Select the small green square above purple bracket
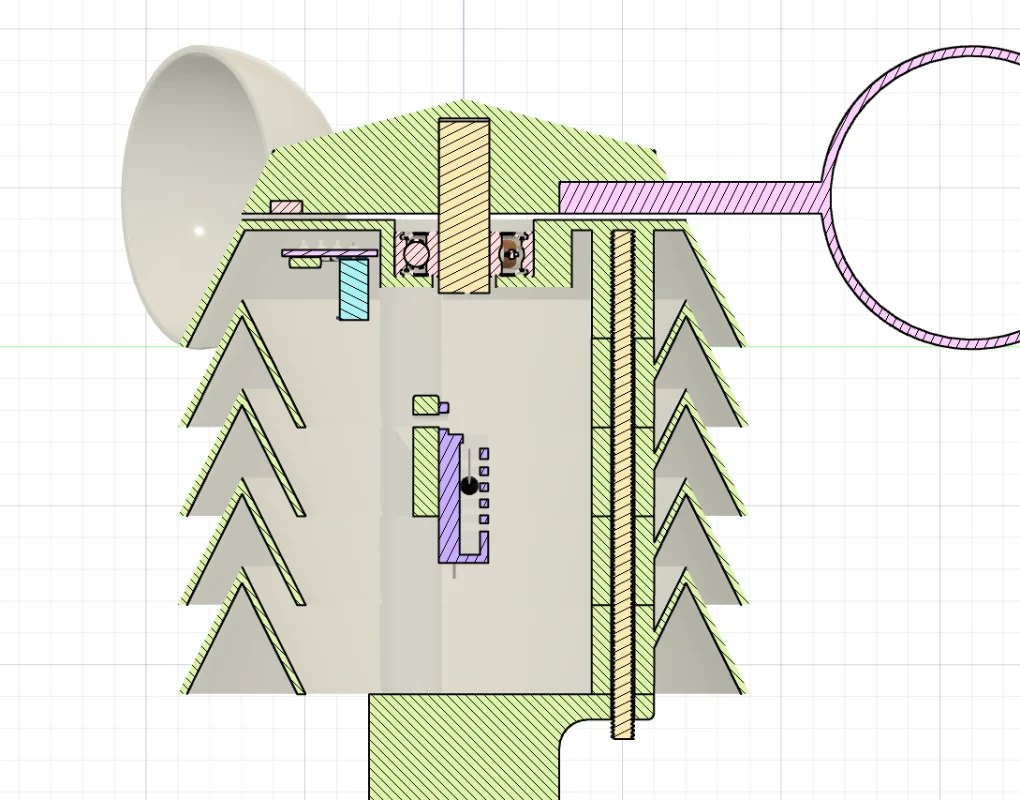 426,404
